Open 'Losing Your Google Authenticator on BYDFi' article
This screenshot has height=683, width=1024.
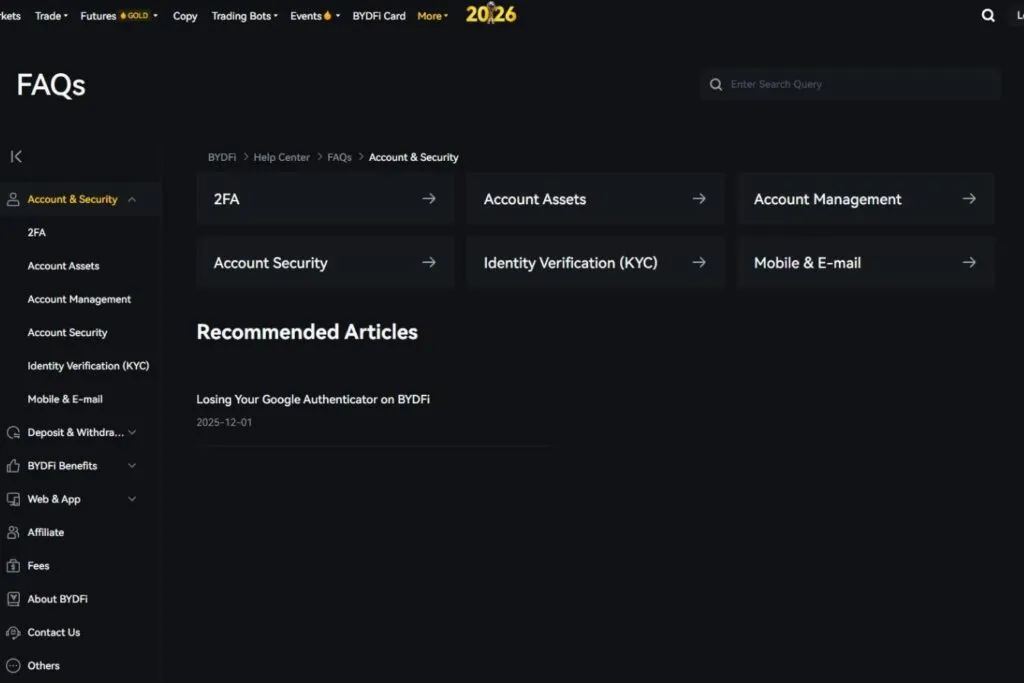[x=313, y=399]
